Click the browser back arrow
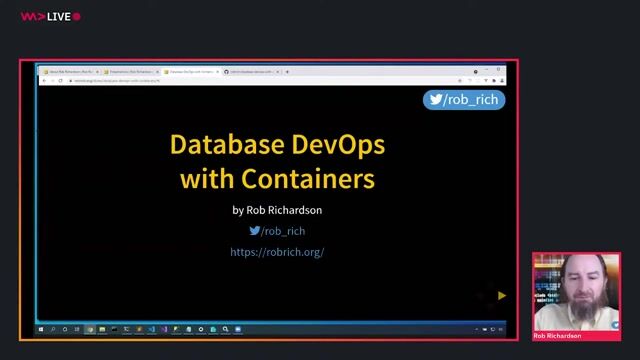The width and height of the screenshot is (640, 360). pos(44,81)
